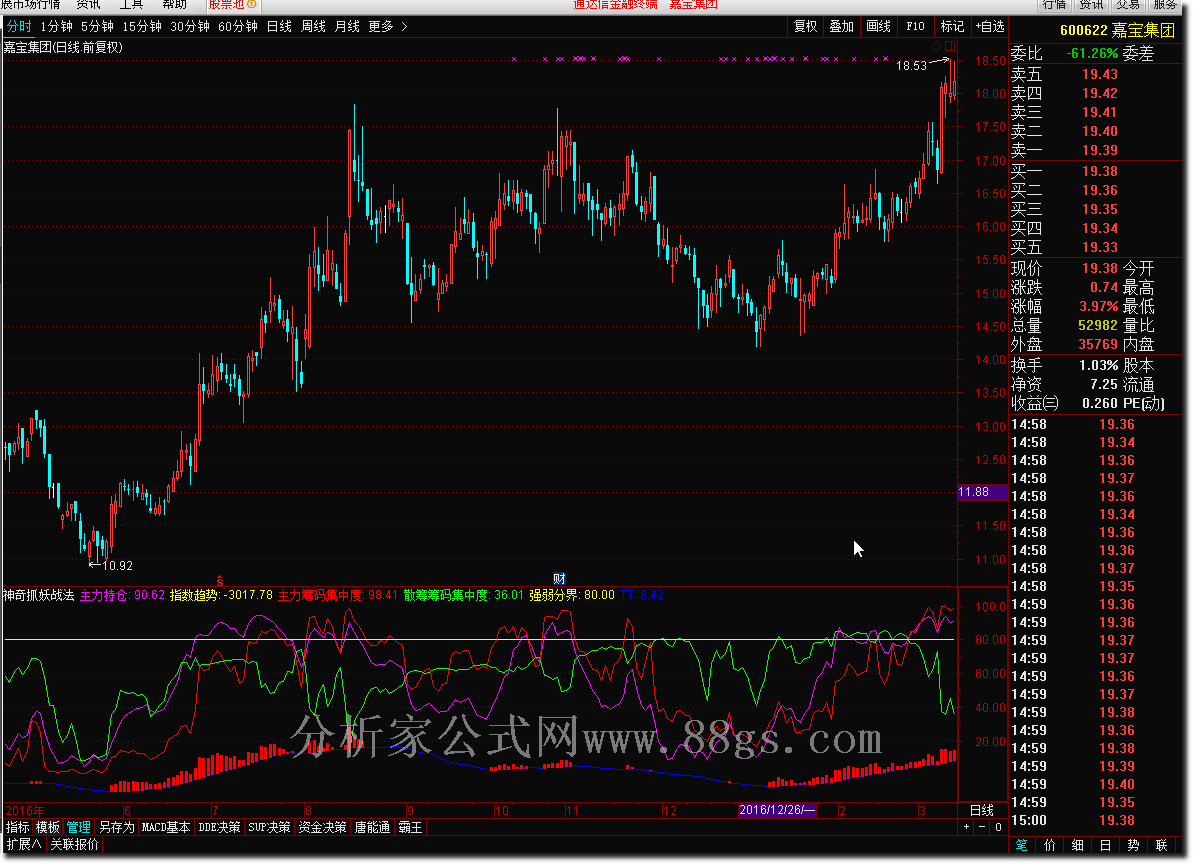Click the 11.88 price cursor label

click(x=982, y=493)
